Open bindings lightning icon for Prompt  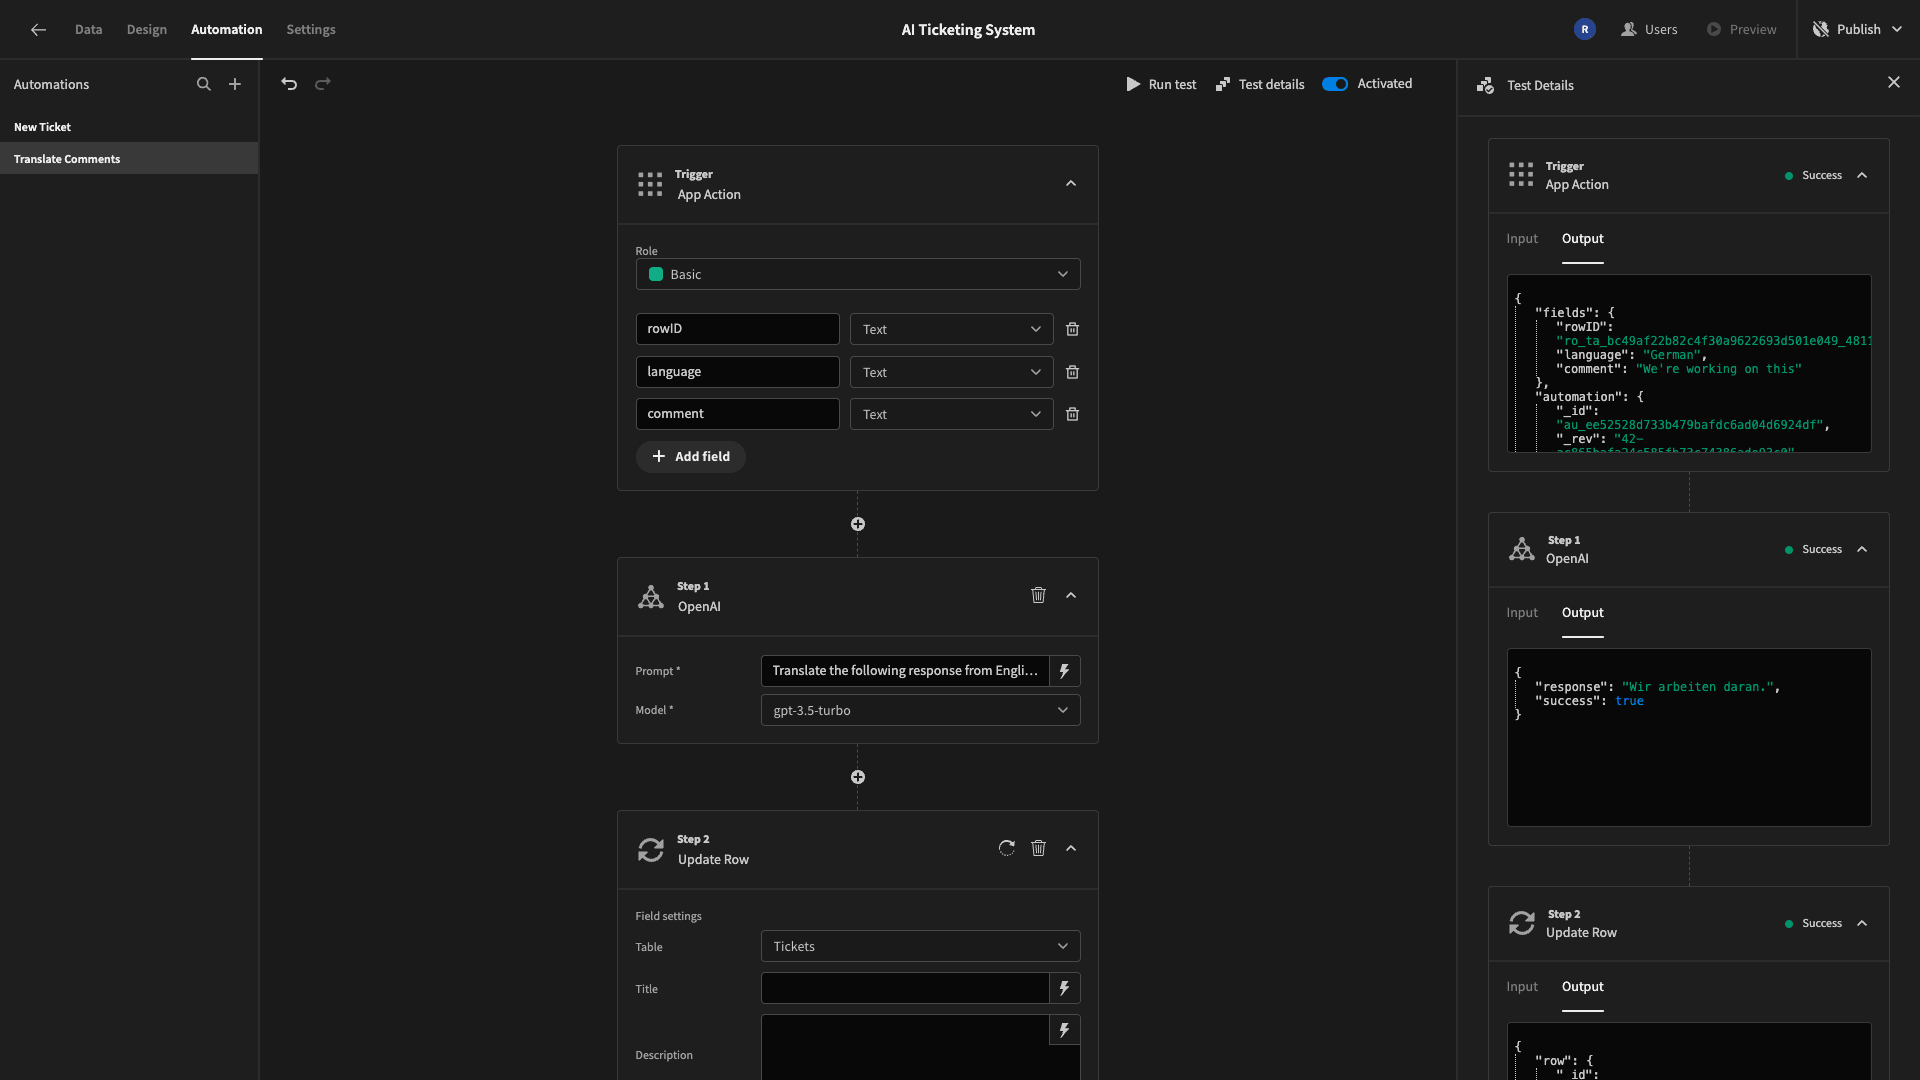pyautogui.click(x=1064, y=671)
